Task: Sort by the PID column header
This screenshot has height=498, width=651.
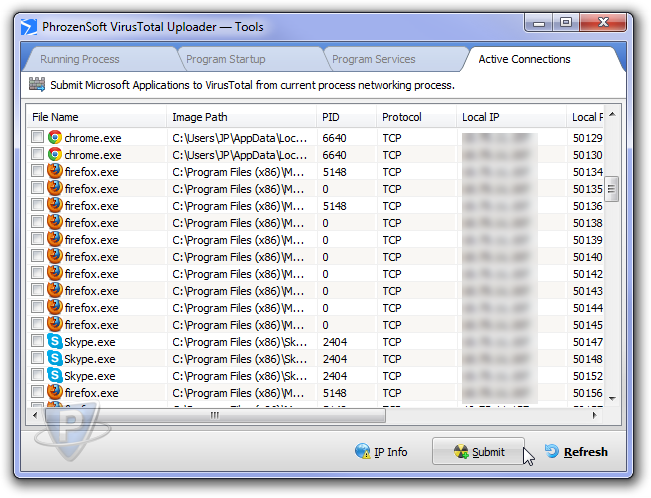Action: 345,117
